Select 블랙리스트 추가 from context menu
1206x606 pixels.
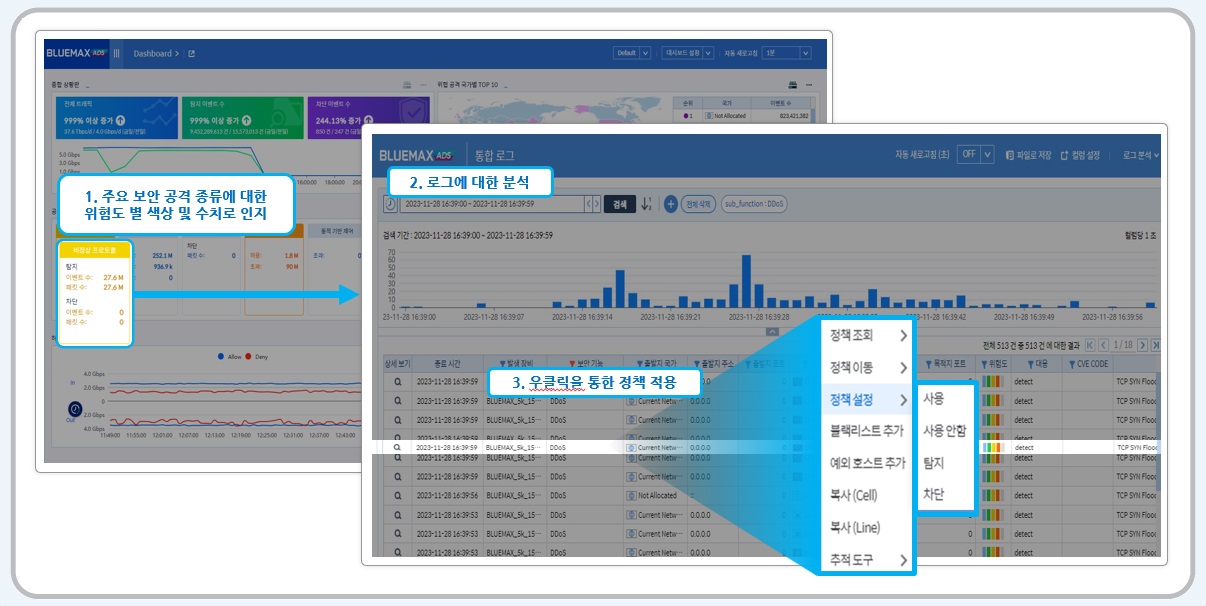point(867,431)
